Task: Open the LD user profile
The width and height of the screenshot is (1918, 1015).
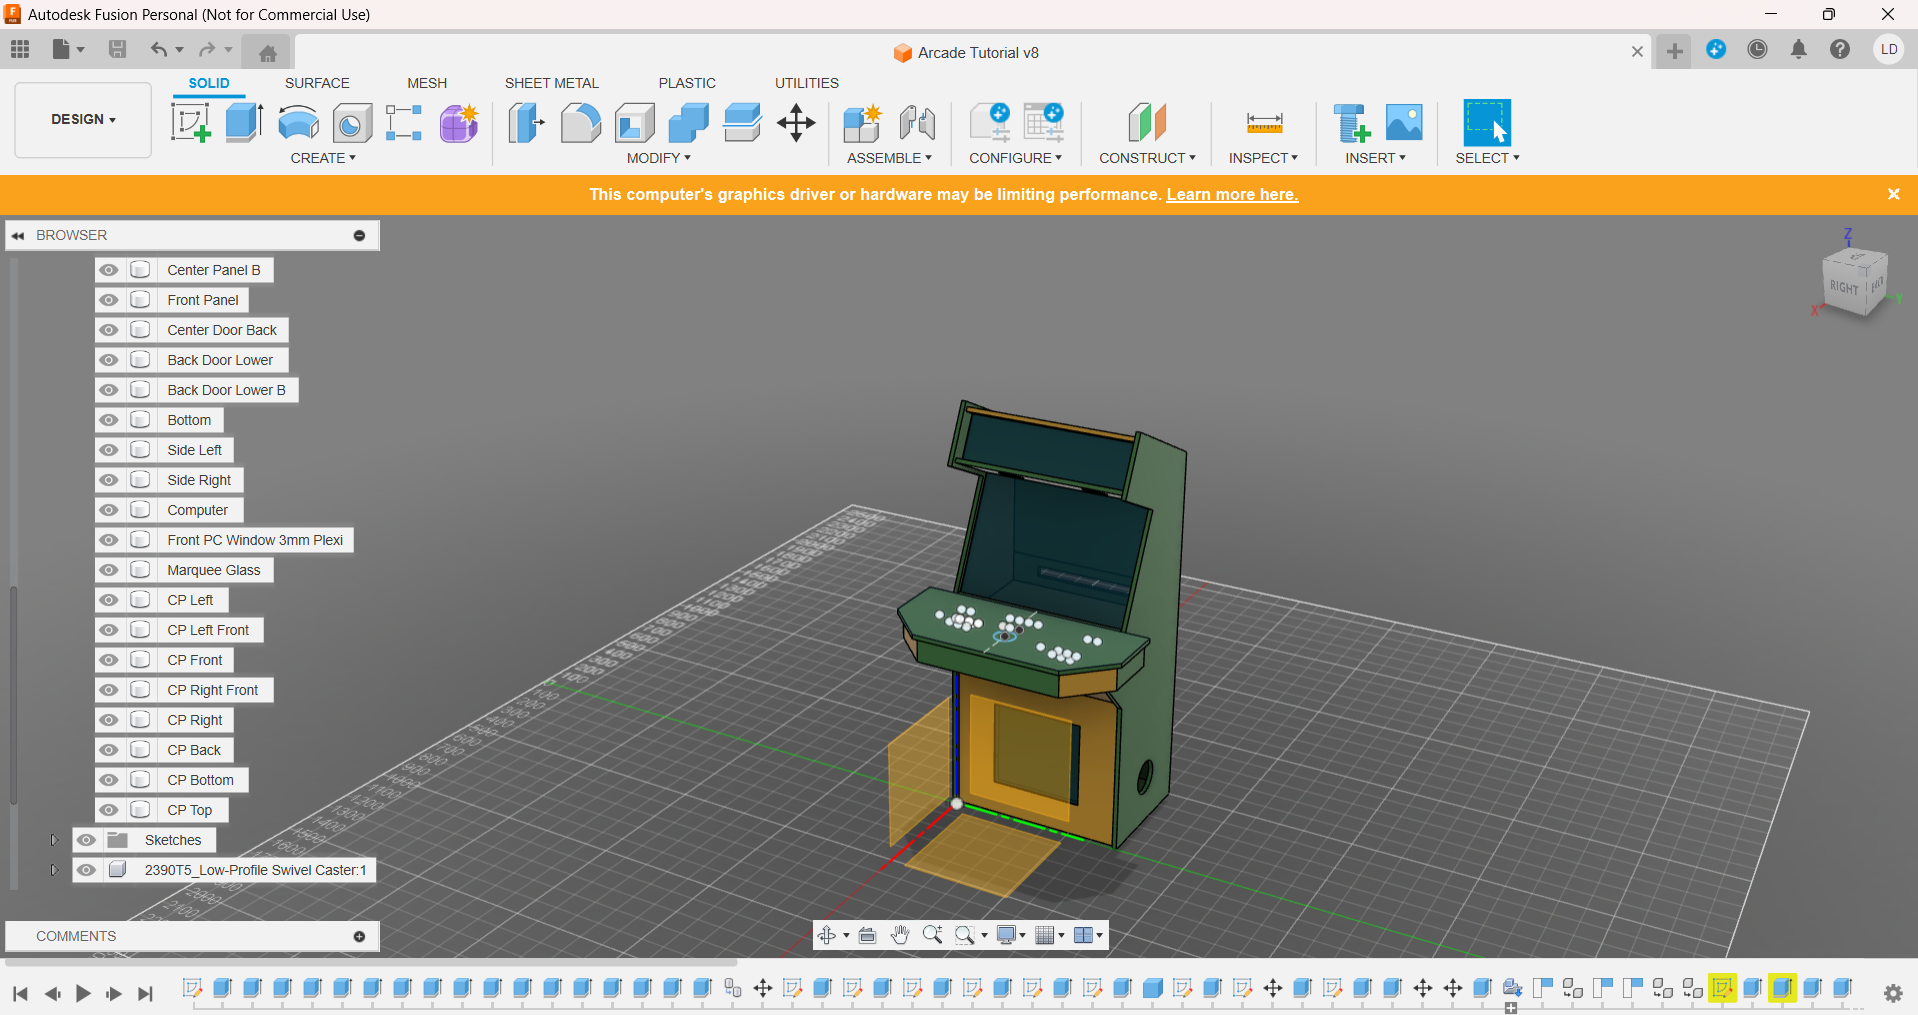Action: [1888, 49]
